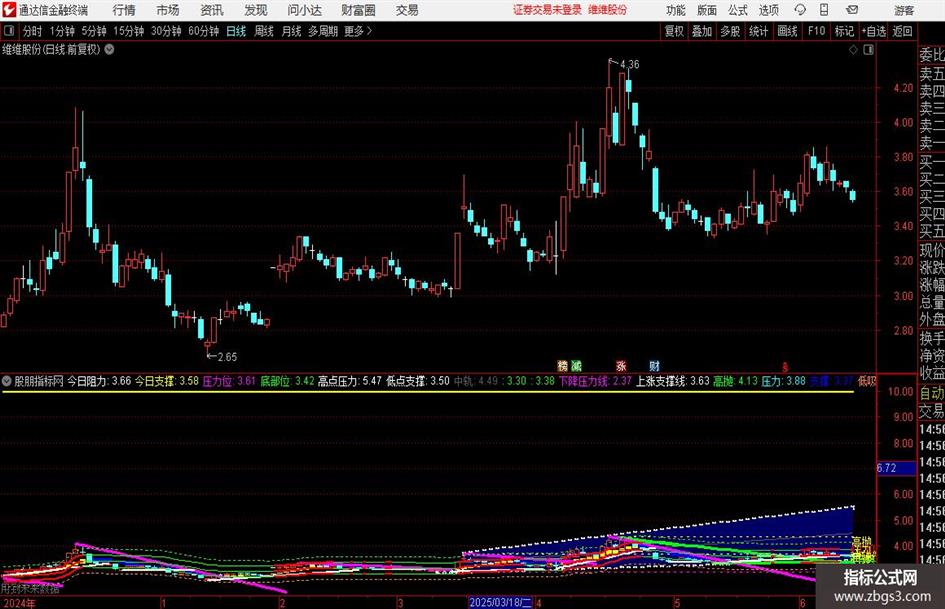
Task: Open the 选项 menu
Action: (x=768, y=10)
